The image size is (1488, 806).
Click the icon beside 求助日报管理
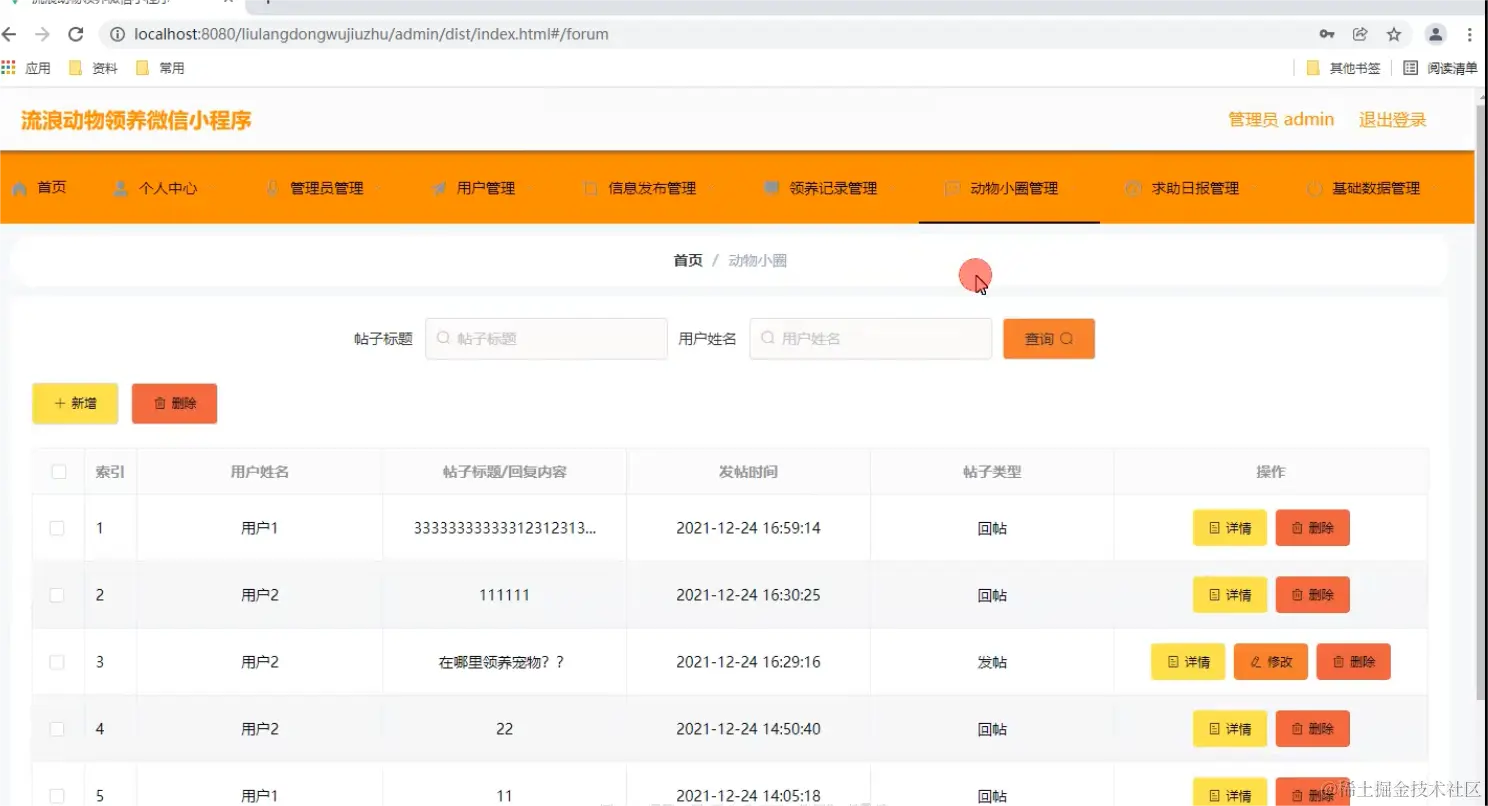point(1133,188)
